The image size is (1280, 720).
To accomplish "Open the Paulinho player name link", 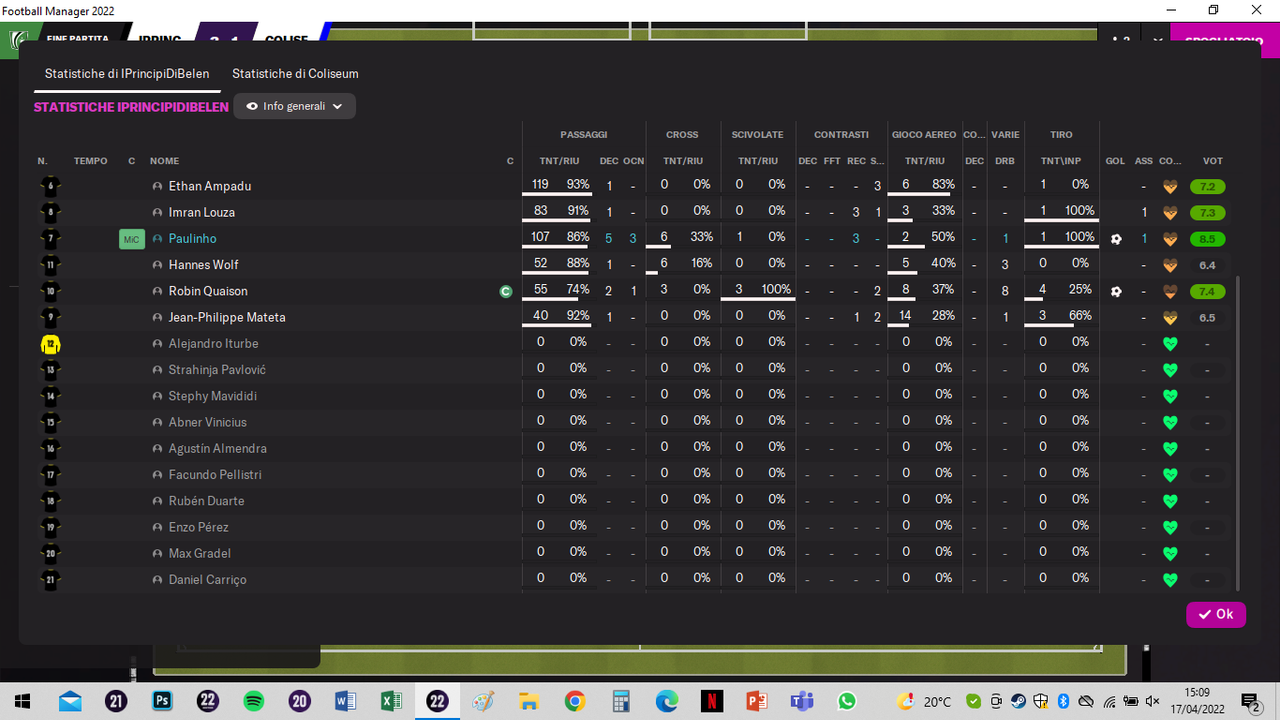I will coord(192,239).
